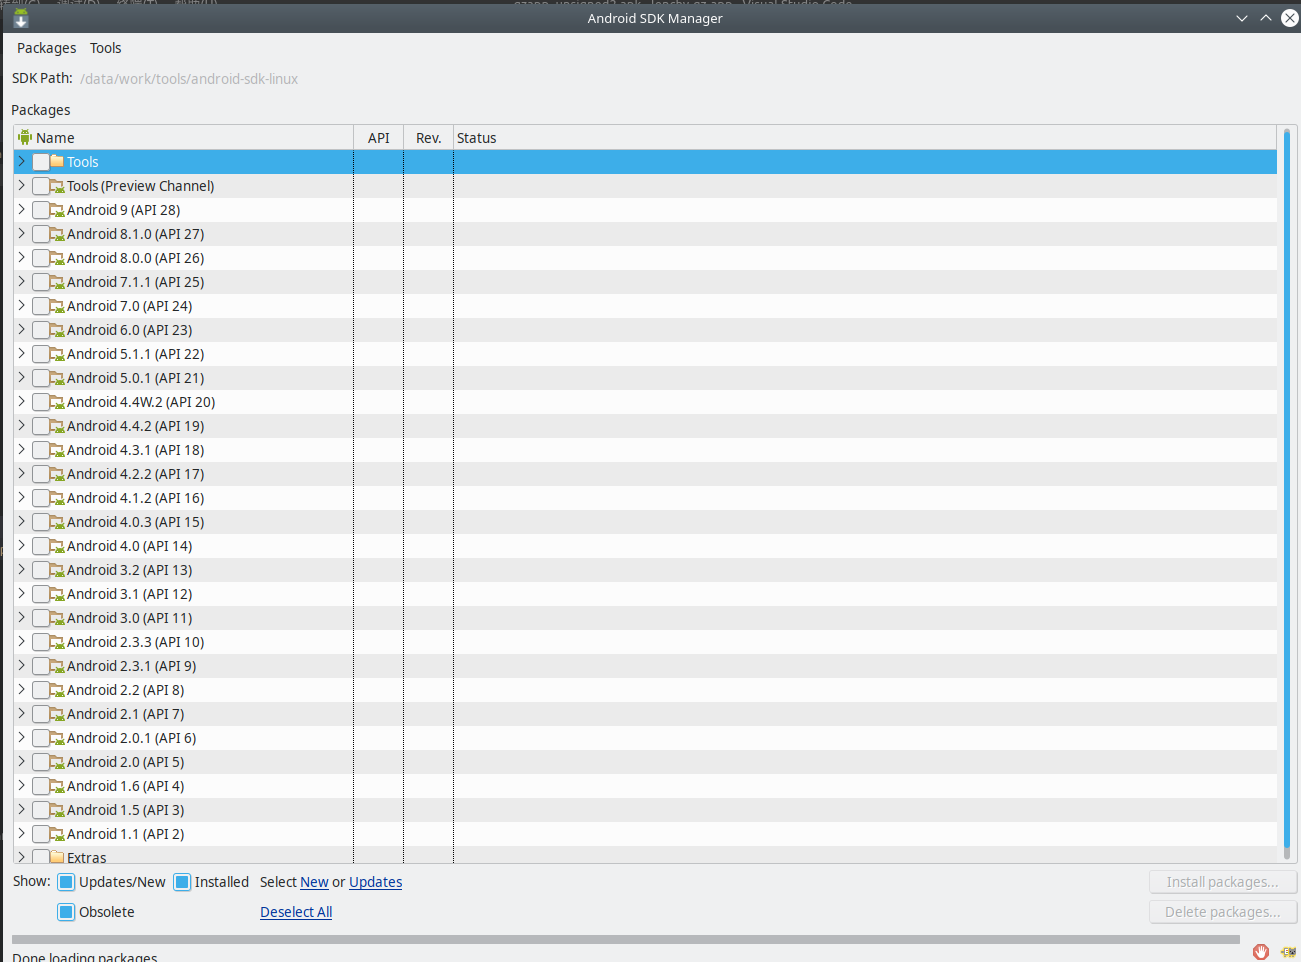Viewport: 1301px width, 962px height.
Task: Click the Install packages button
Action: (x=1222, y=882)
